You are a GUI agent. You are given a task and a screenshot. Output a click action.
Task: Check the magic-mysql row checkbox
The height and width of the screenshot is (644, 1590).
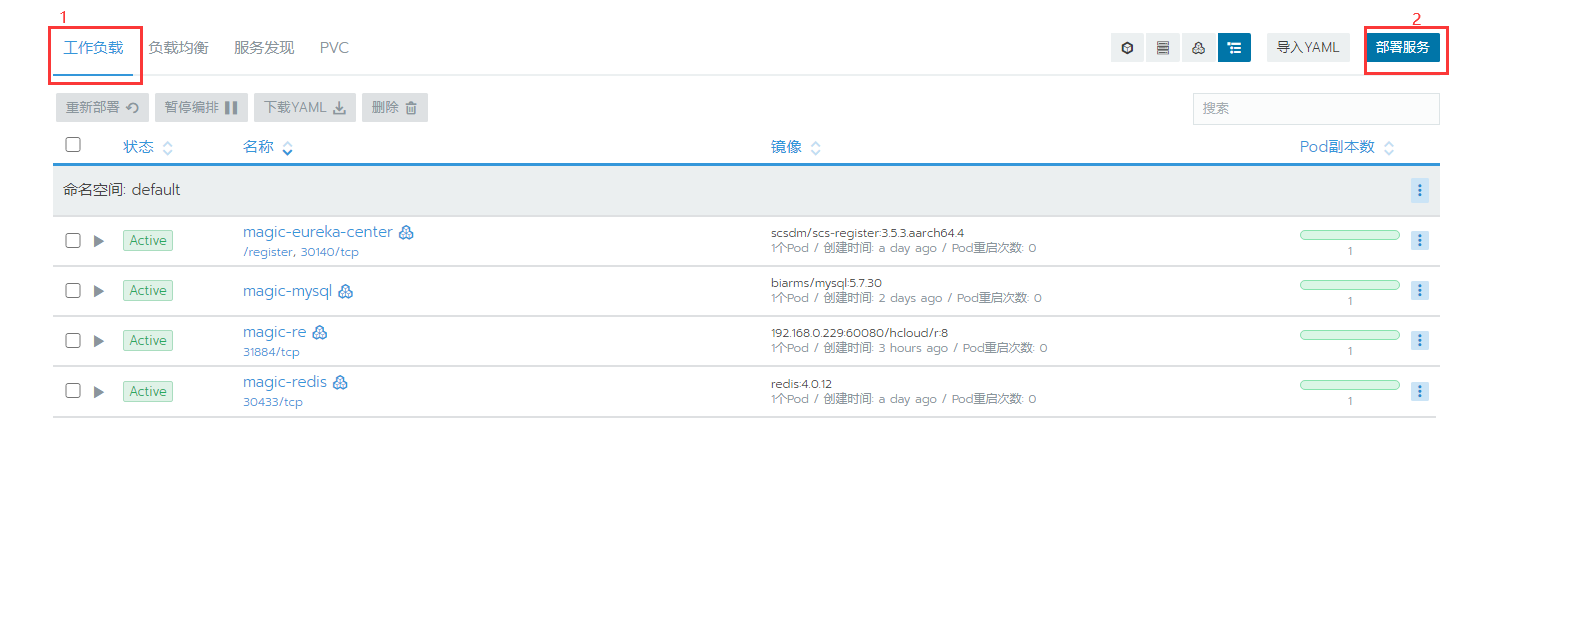coord(73,290)
